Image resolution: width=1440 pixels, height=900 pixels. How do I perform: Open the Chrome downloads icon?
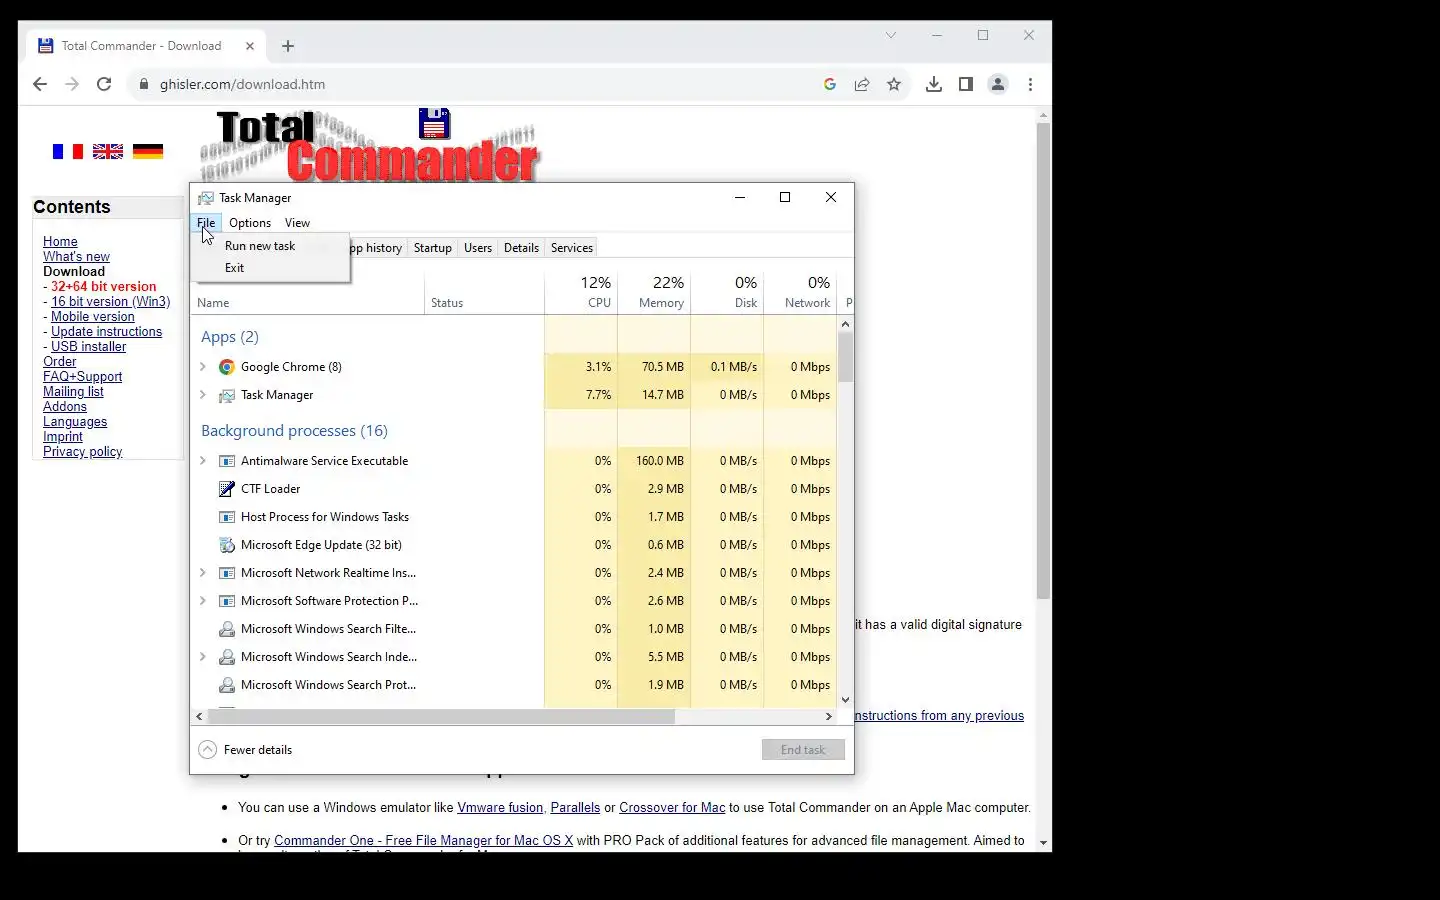point(934,84)
